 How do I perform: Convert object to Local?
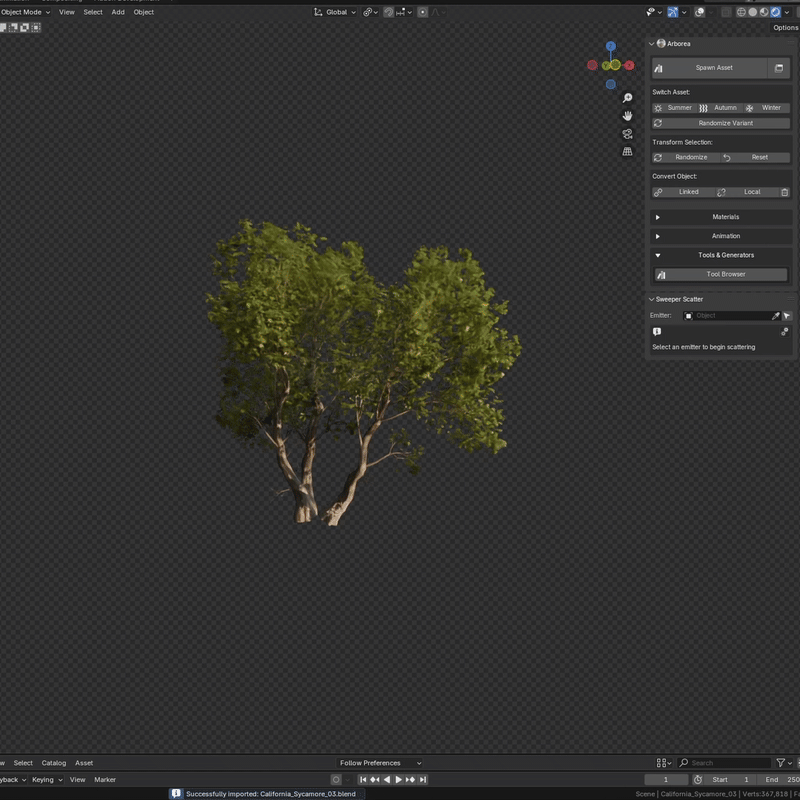click(747, 192)
